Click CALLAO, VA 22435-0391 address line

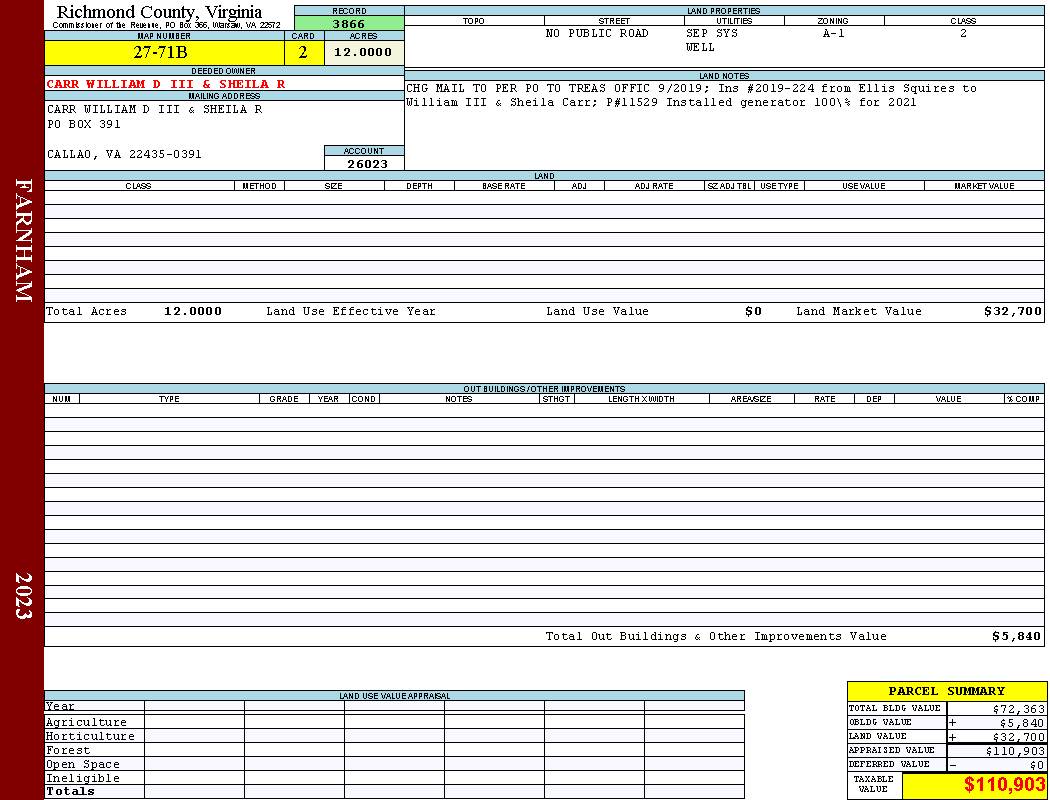tap(124, 155)
